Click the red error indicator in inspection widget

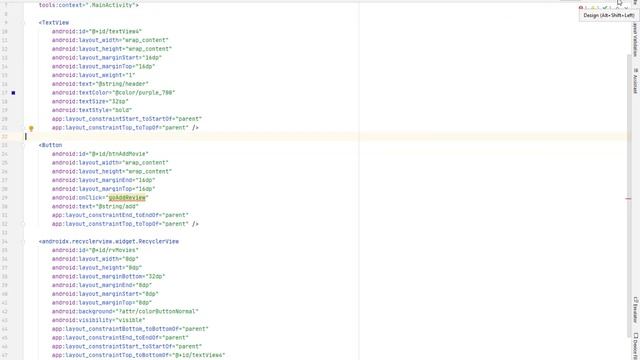click(581, 8)
